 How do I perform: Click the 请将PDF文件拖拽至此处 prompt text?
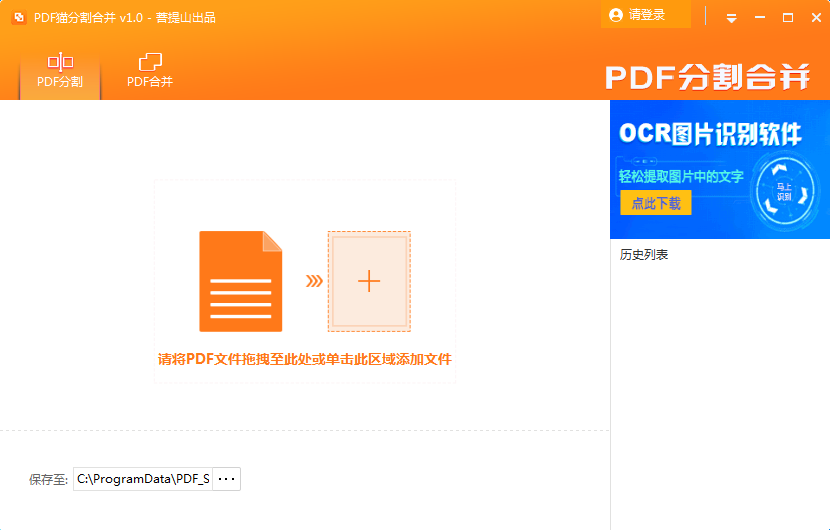coord(304,359)
